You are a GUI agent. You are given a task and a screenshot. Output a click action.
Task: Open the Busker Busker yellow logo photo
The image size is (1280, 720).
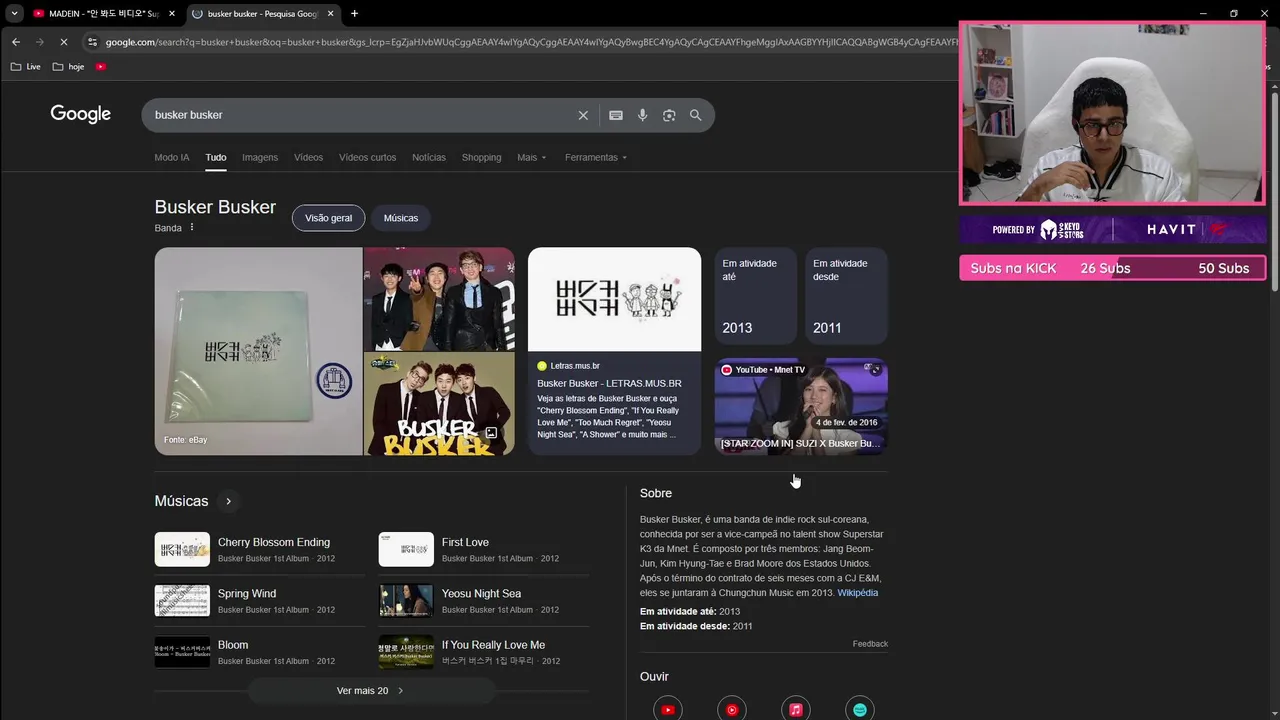tap(439, 404)
